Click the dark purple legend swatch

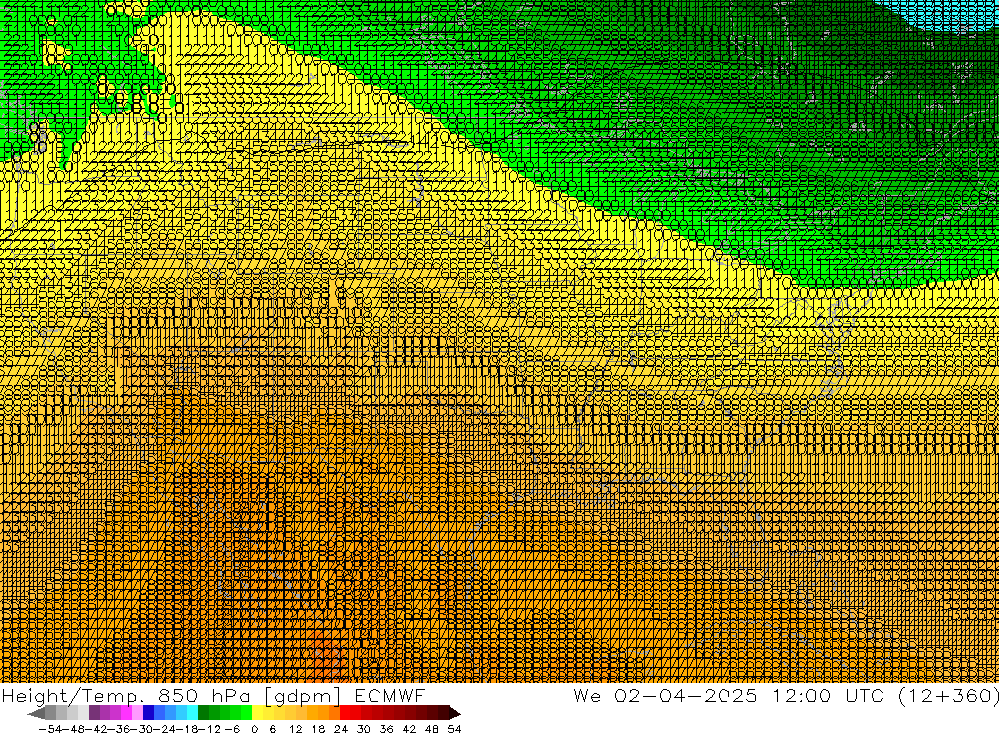[94, 713]
